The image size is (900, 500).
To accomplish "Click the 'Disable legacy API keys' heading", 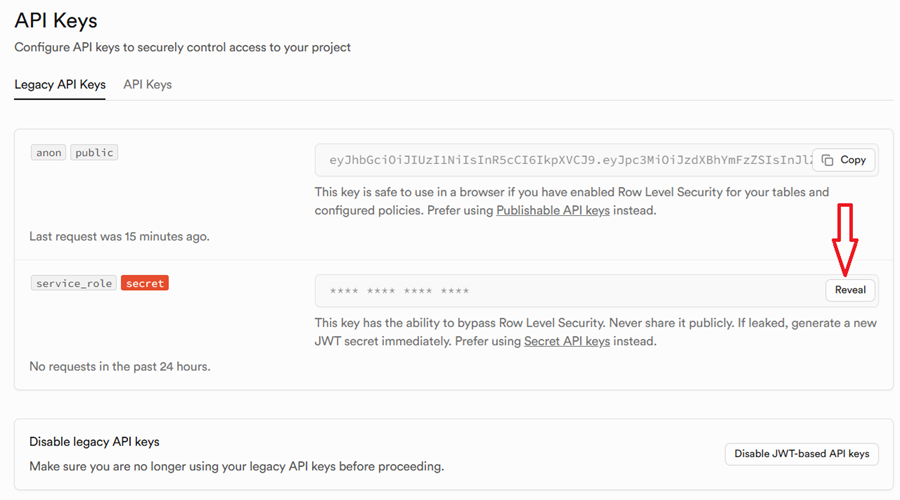I will [94, 442].
